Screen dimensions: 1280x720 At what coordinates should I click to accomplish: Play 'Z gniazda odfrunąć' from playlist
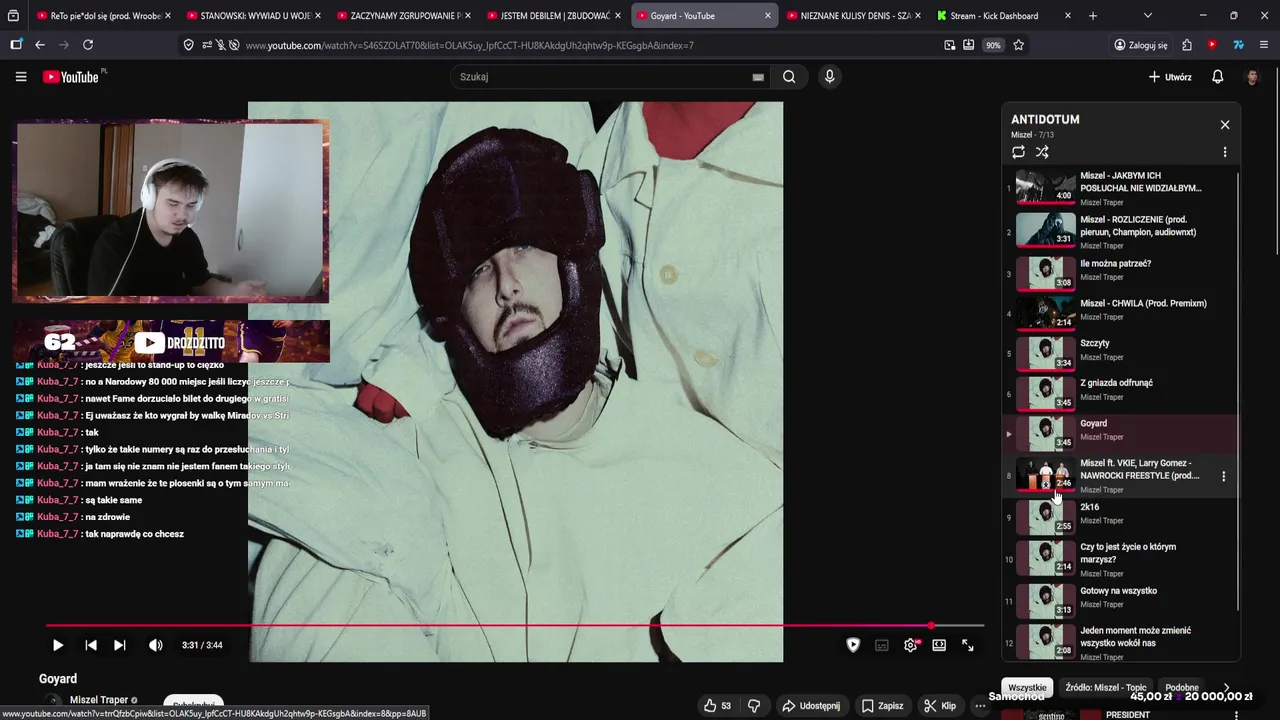pyautogui.click(x=1121, y=393)
